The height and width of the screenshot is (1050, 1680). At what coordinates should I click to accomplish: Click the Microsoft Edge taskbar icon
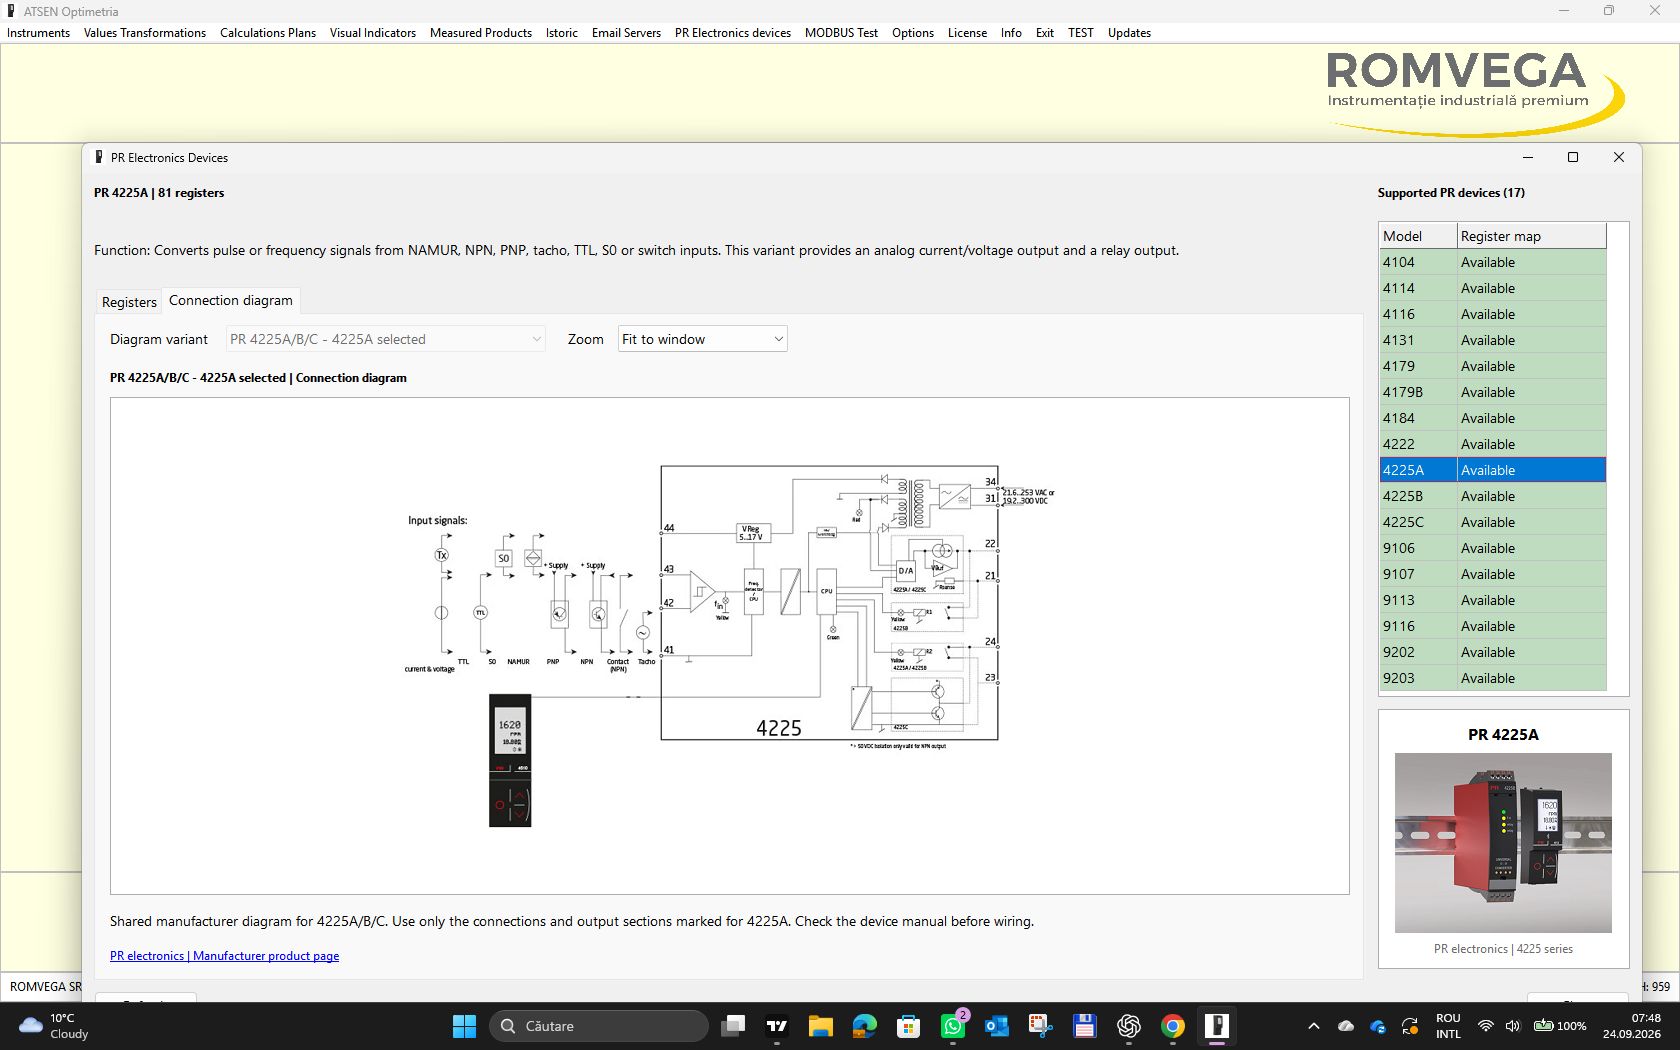pos(865,1026)
